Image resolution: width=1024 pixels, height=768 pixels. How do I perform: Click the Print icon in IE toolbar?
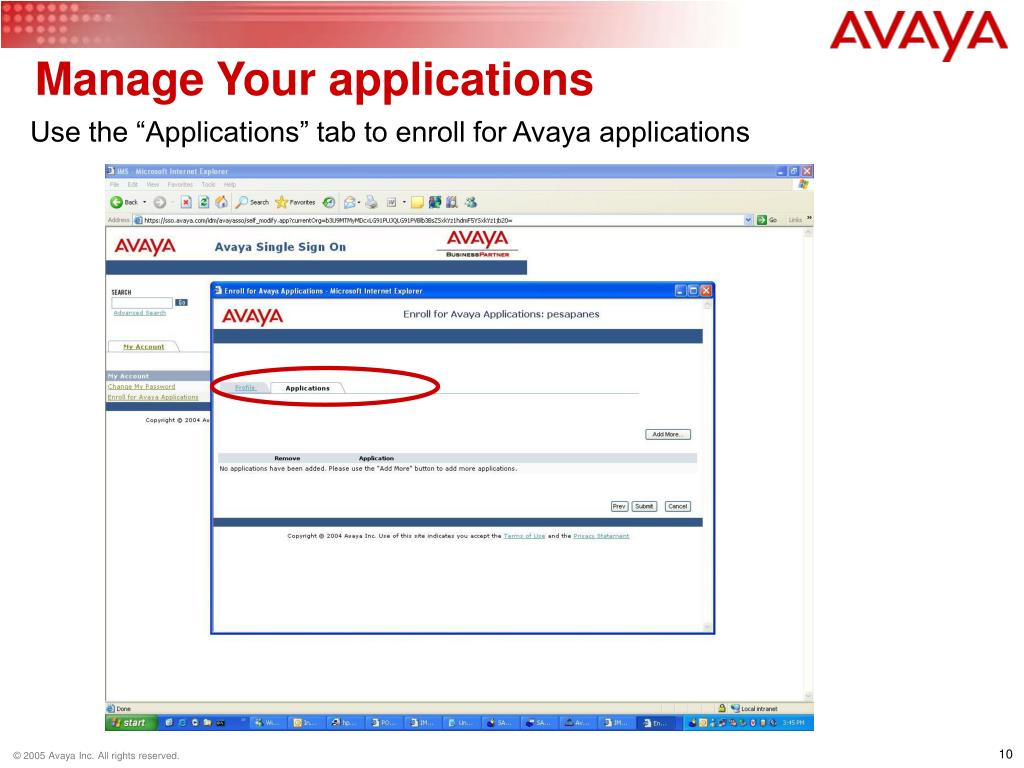pos(372,202)
